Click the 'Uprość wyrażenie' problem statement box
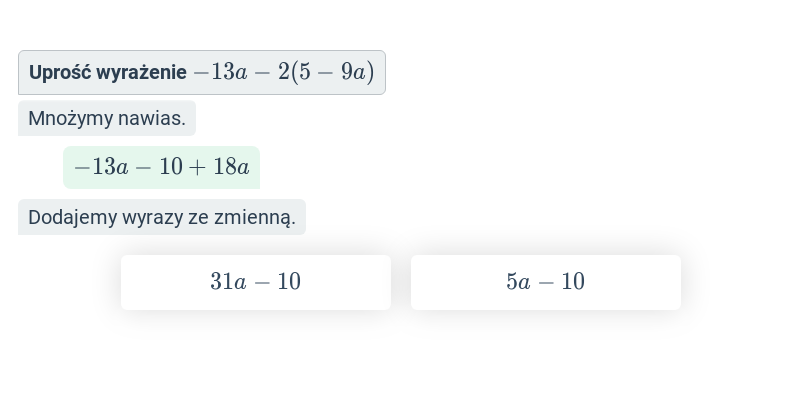The width and height of the screenshot is (800, 400). click(202, 72)
